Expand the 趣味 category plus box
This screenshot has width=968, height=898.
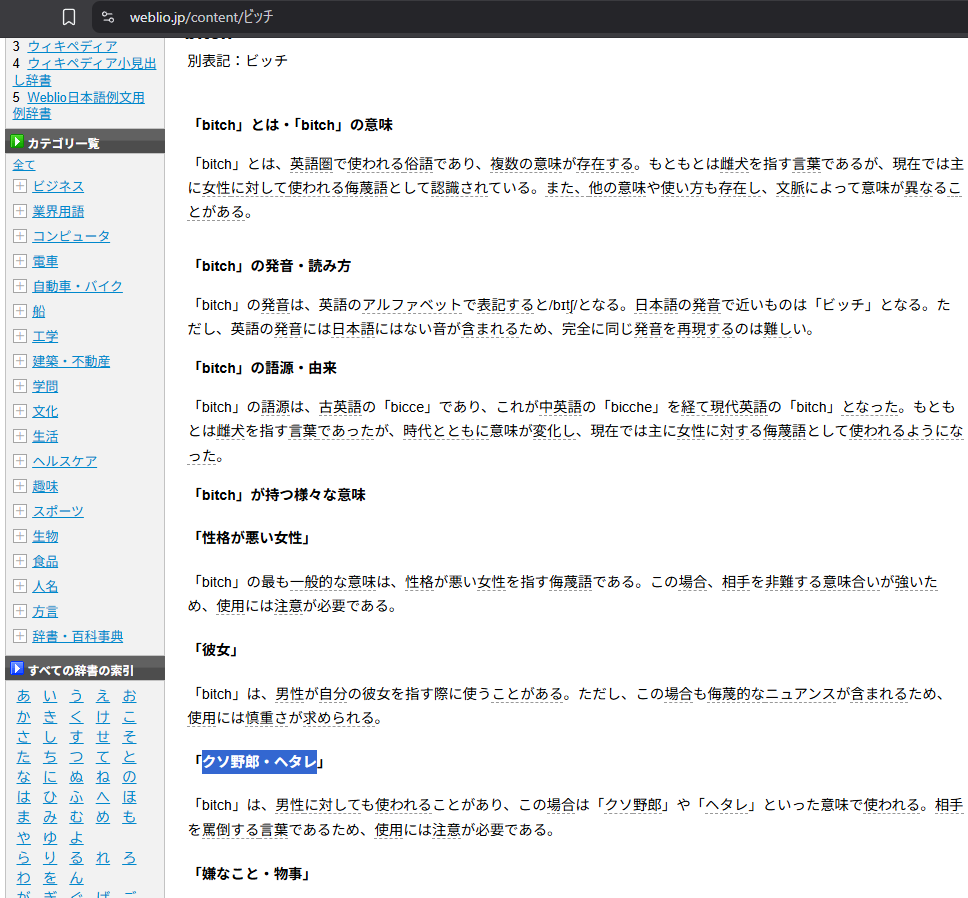(20, 486)
